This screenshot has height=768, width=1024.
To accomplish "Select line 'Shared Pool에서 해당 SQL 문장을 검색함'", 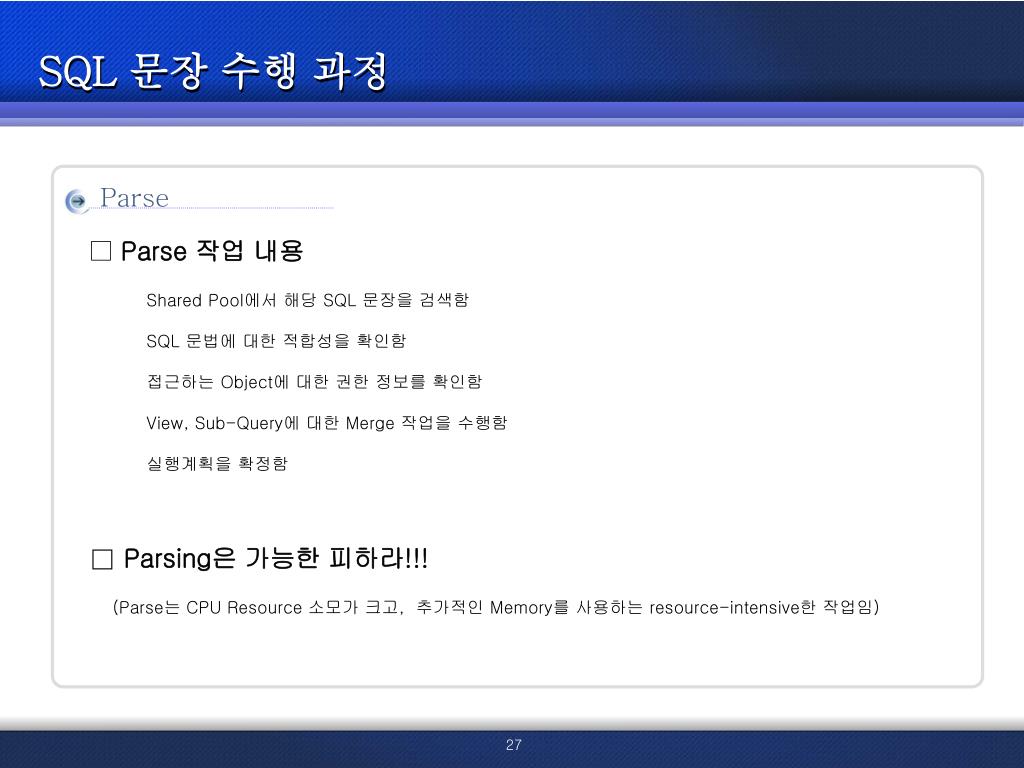I will click(x=308, y=300).
